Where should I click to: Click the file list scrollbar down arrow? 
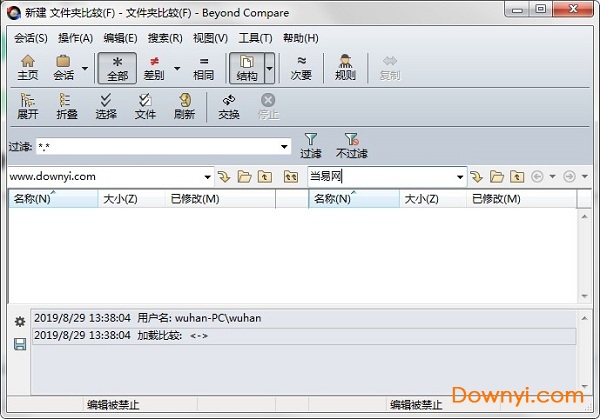coord(584,296)
